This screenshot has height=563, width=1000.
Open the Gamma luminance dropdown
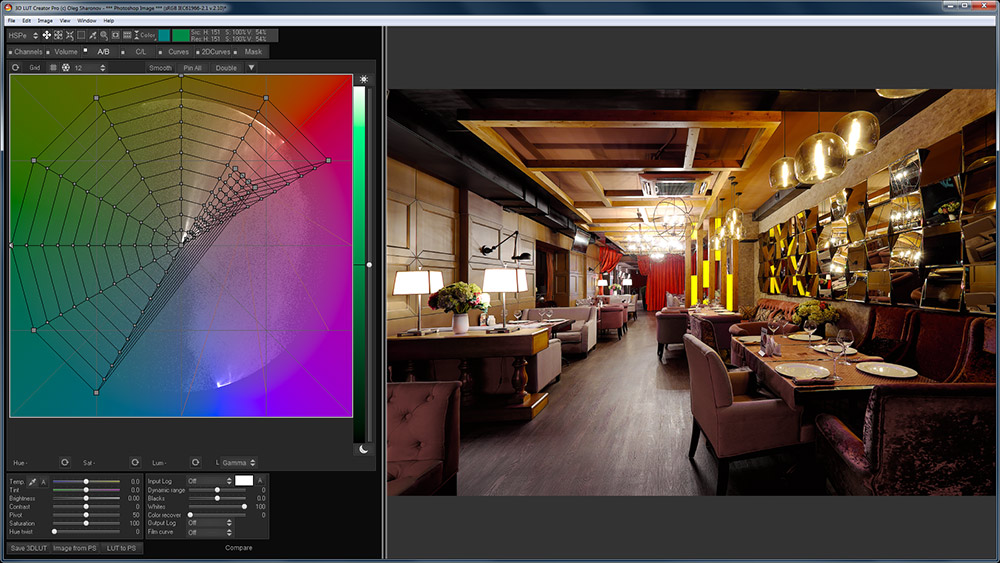tap(238, 462)
